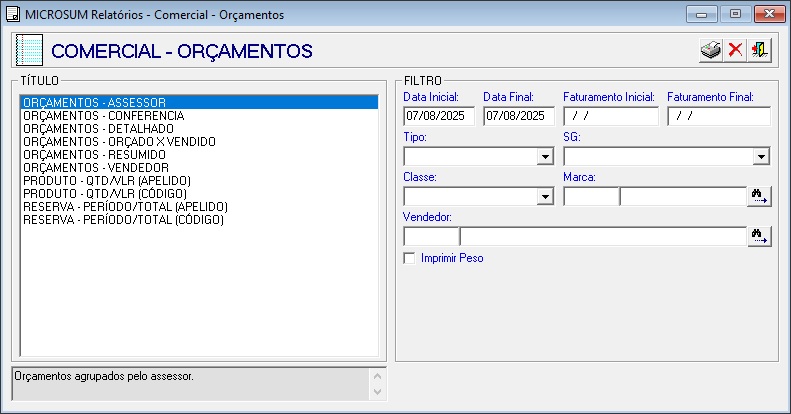Viewport: 791px width, 414px height.
Task: Select PRODUTO - QTD/VLR (APELIDO) report
Action: point(199,181)
